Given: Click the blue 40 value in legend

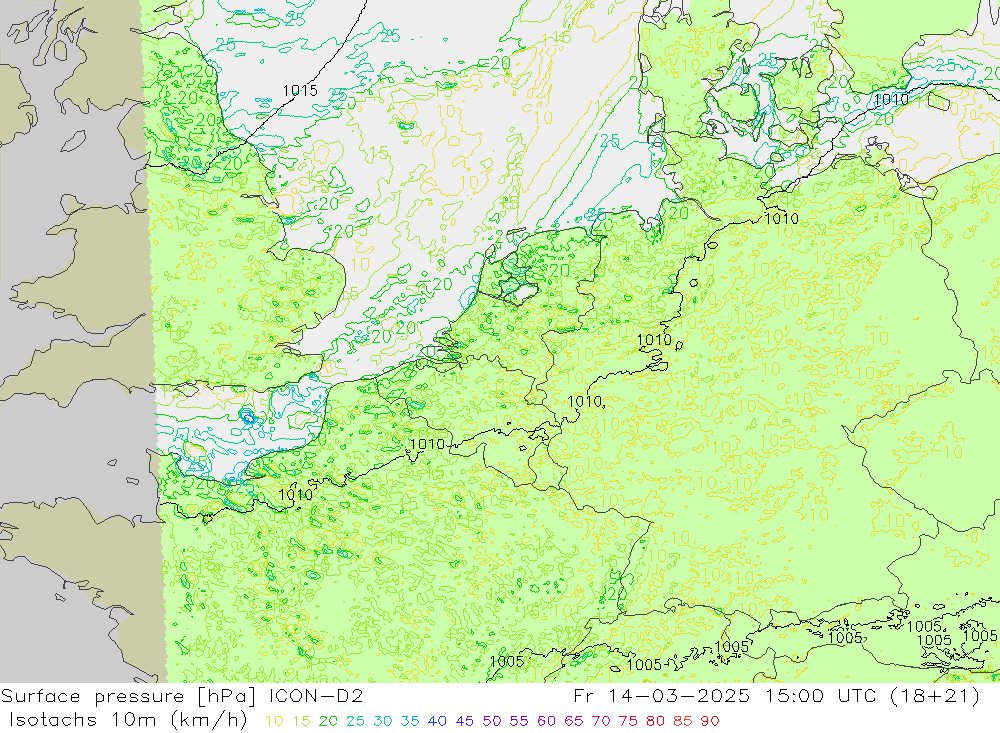Looking at the screenshot, I should pyautogui.click(x=437, y=722).
